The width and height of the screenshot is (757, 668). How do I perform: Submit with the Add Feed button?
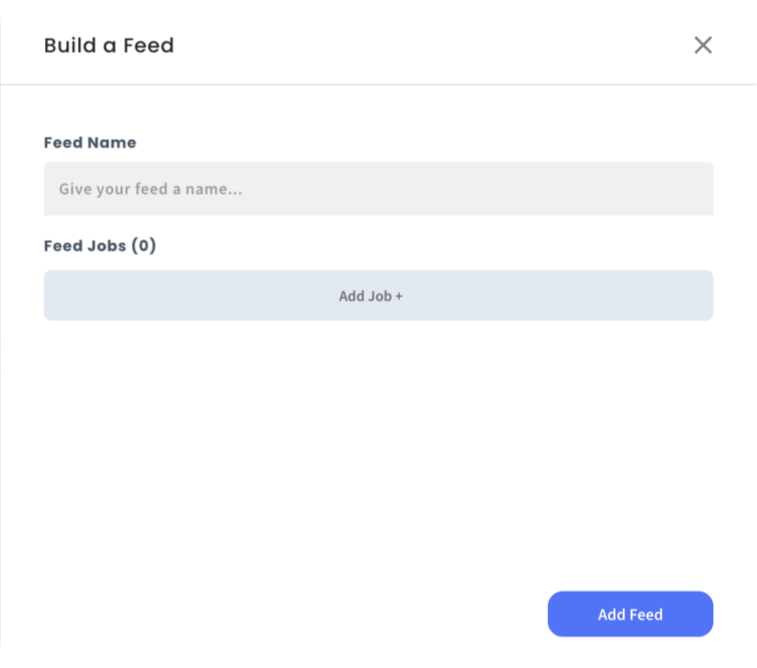pyautogui.click(x=630, y=614)
